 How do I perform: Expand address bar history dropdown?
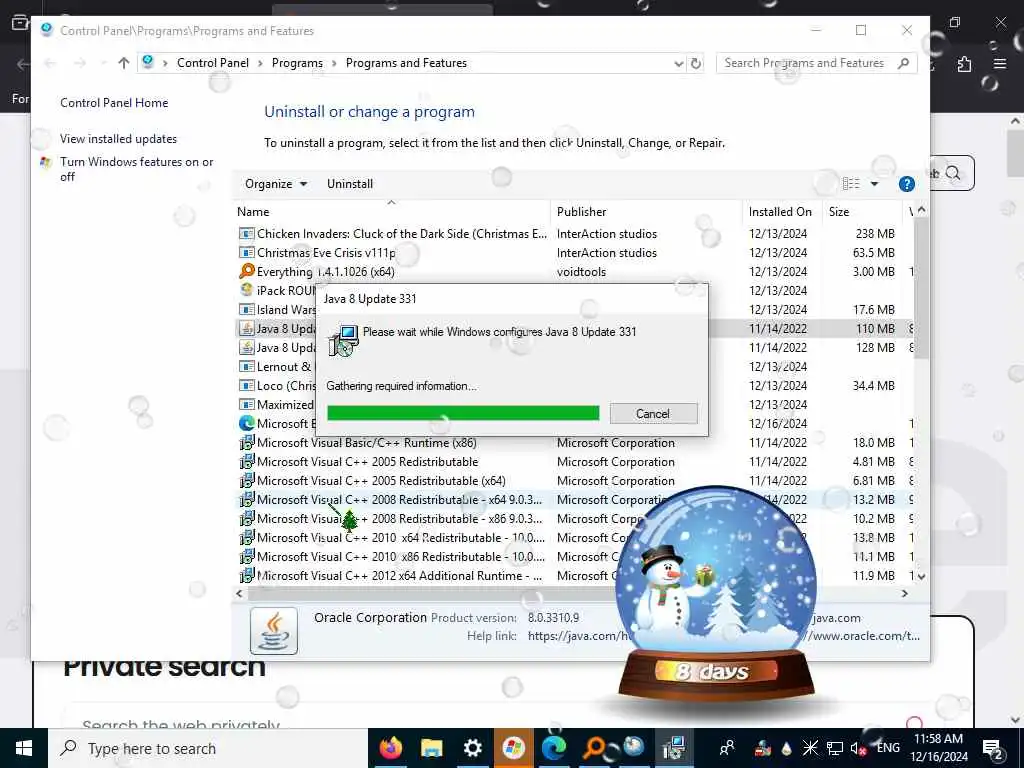coord(679,63)
